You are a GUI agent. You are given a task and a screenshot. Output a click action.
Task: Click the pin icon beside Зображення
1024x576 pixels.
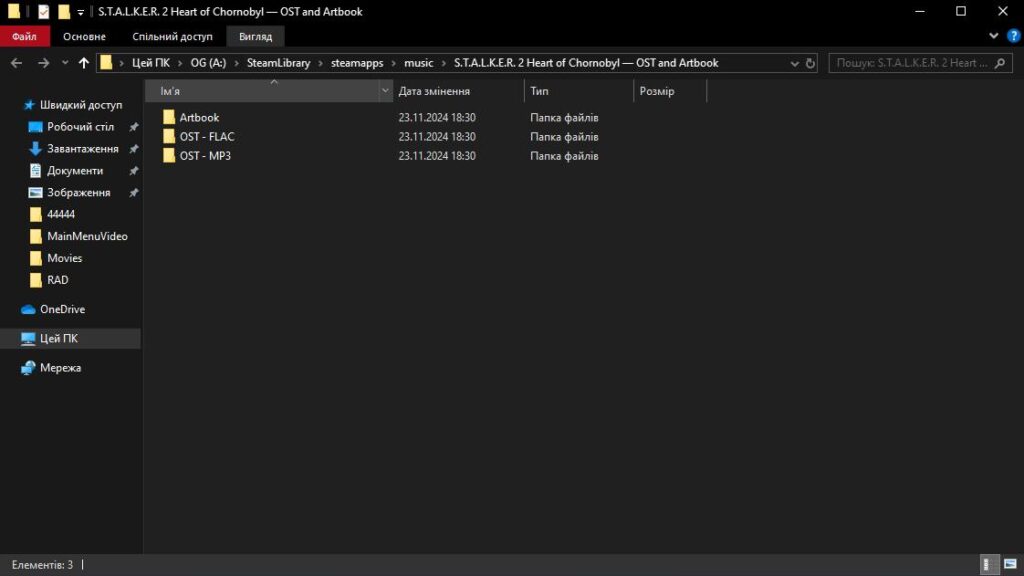pyautogui.click(x=133, y=193)
